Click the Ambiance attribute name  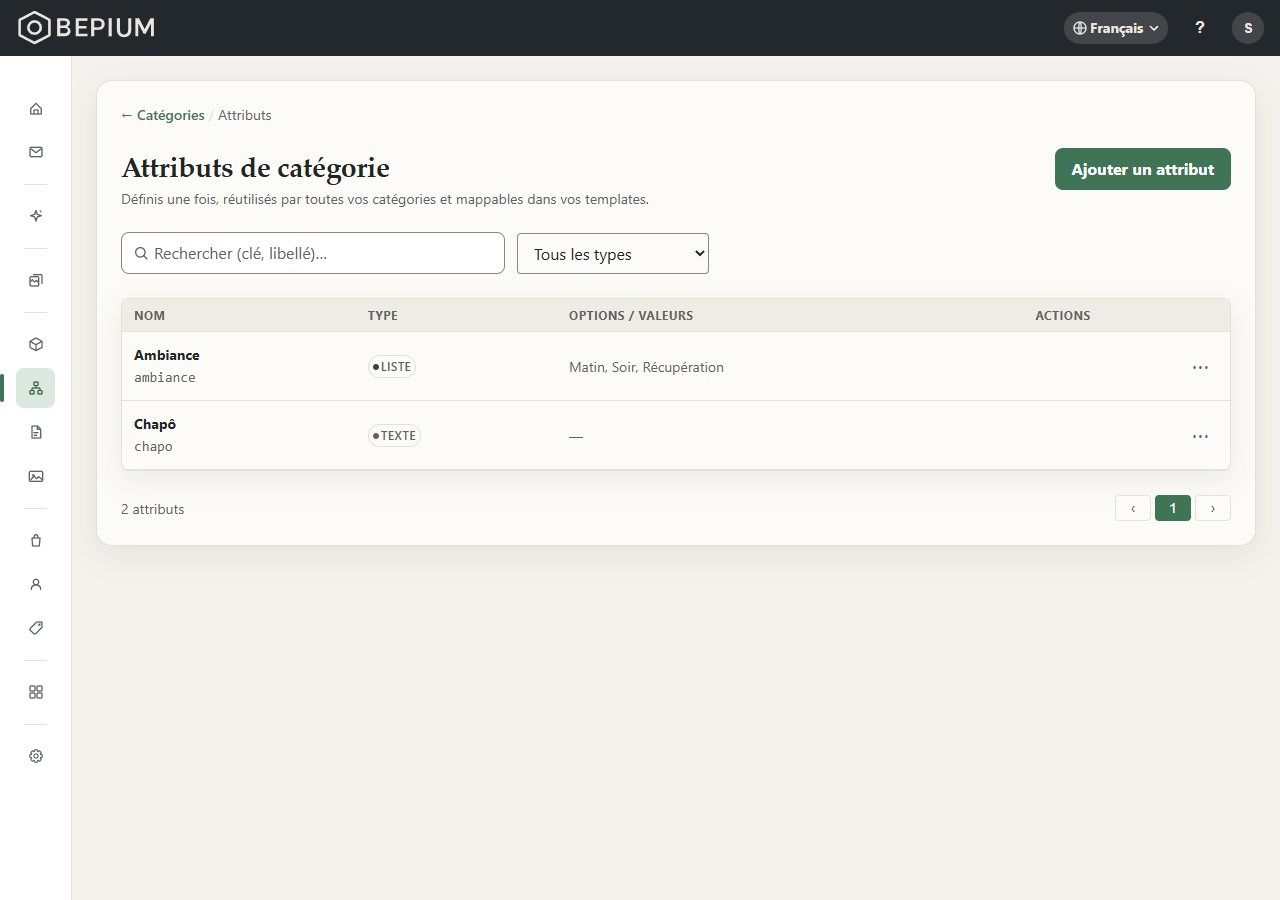coord(167,355)
